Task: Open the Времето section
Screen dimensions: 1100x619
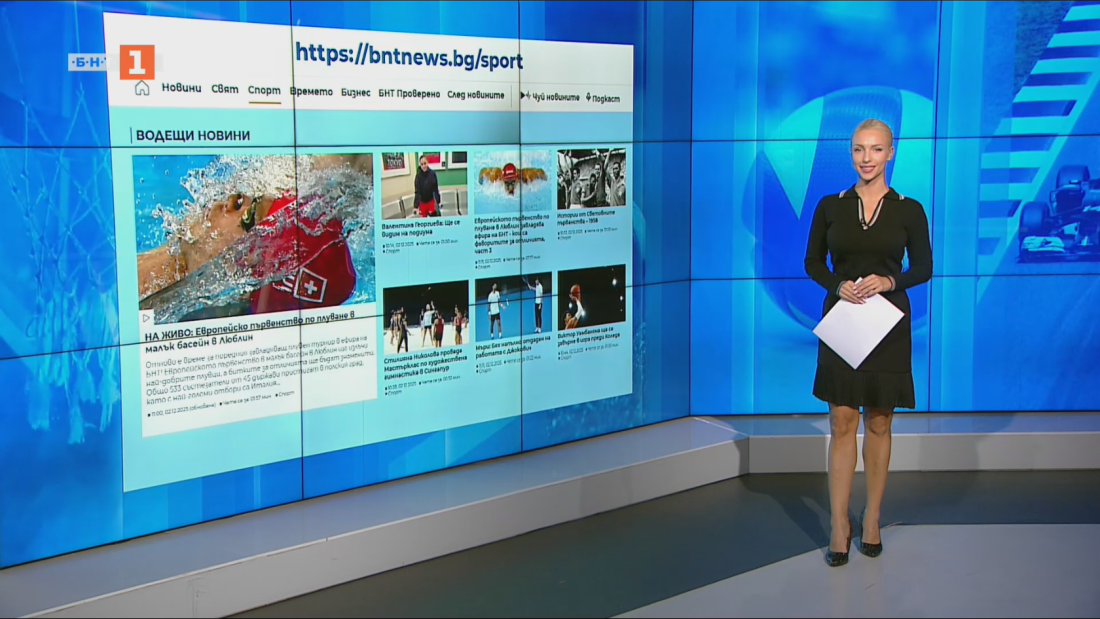Action: [311, 91]
